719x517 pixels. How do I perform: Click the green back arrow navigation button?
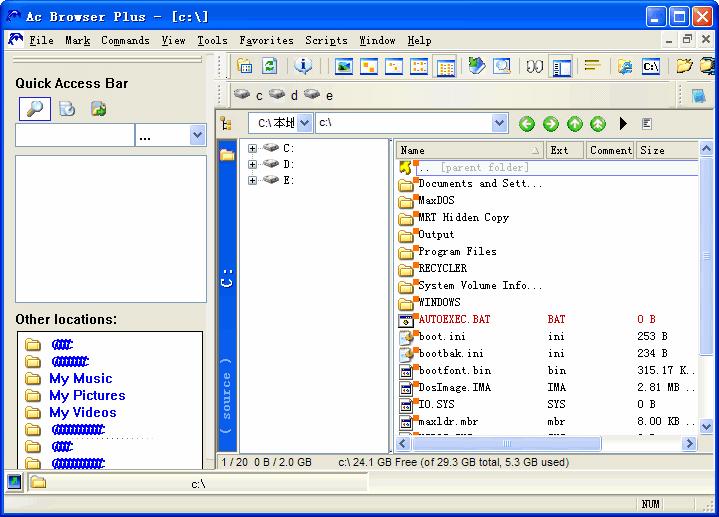527,124
